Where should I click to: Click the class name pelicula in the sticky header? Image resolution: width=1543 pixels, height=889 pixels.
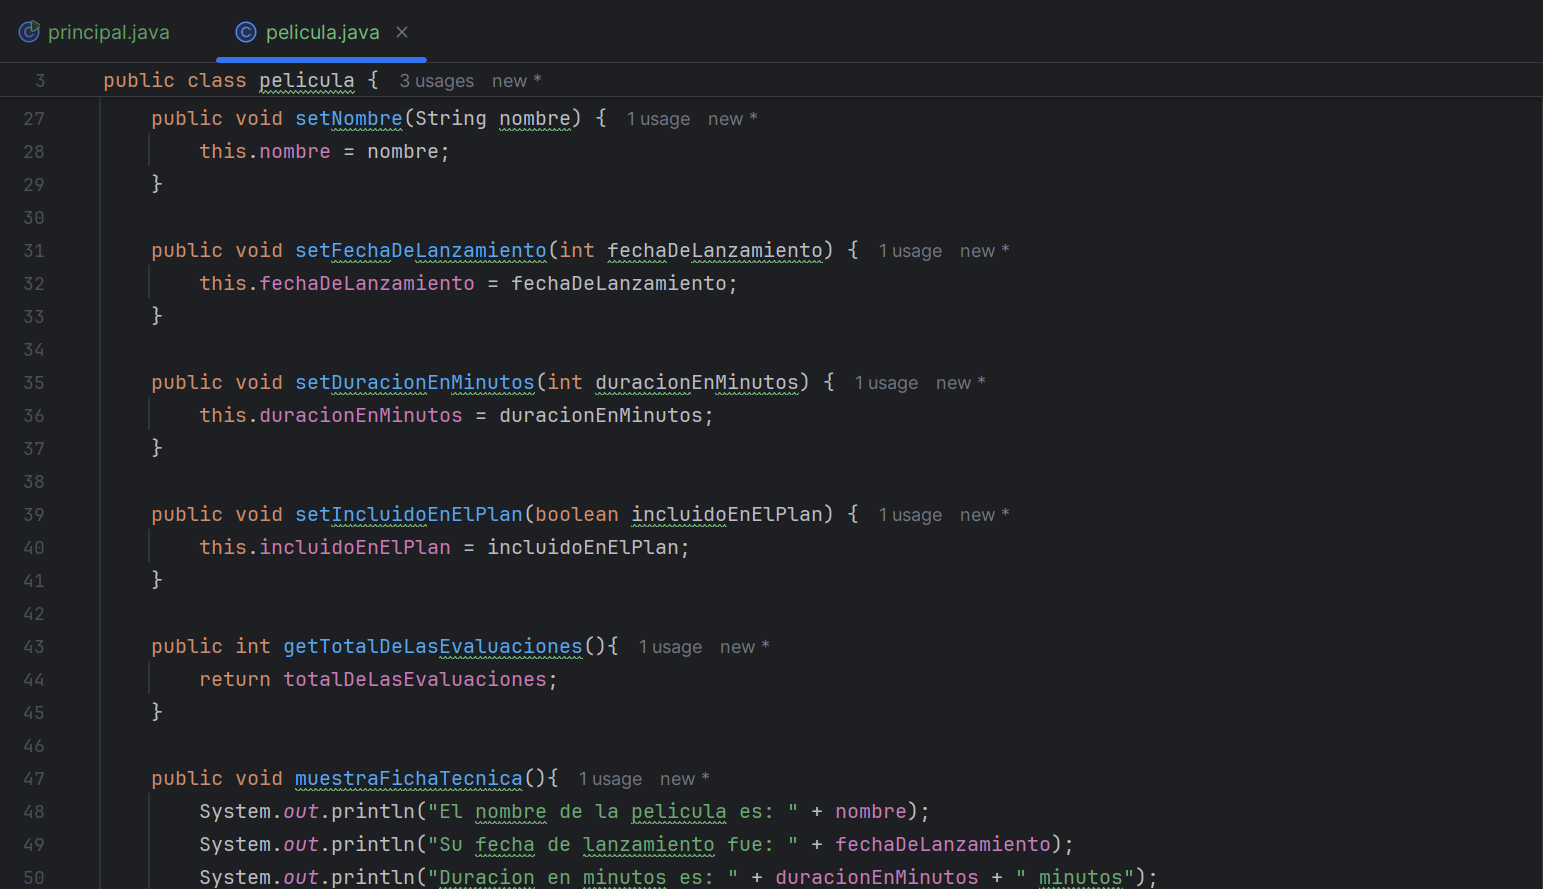point(307,80)
